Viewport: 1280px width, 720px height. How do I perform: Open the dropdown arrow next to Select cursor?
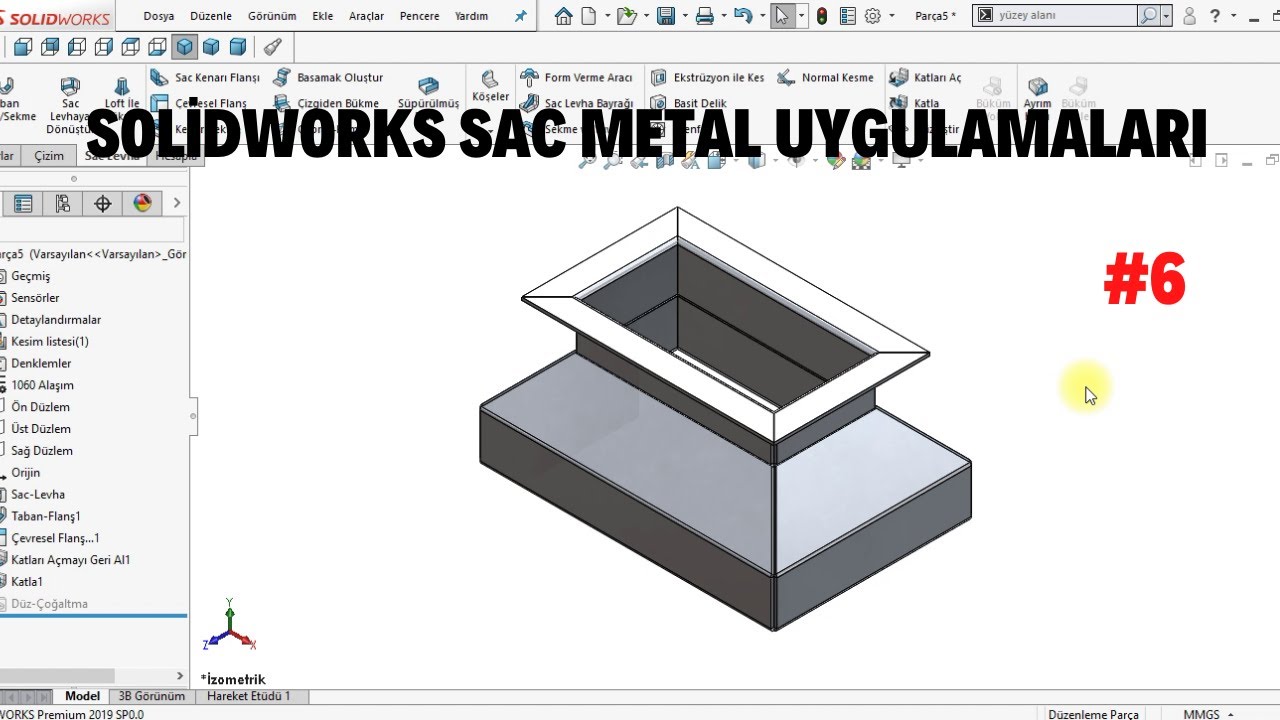click(x=801, y=16)
